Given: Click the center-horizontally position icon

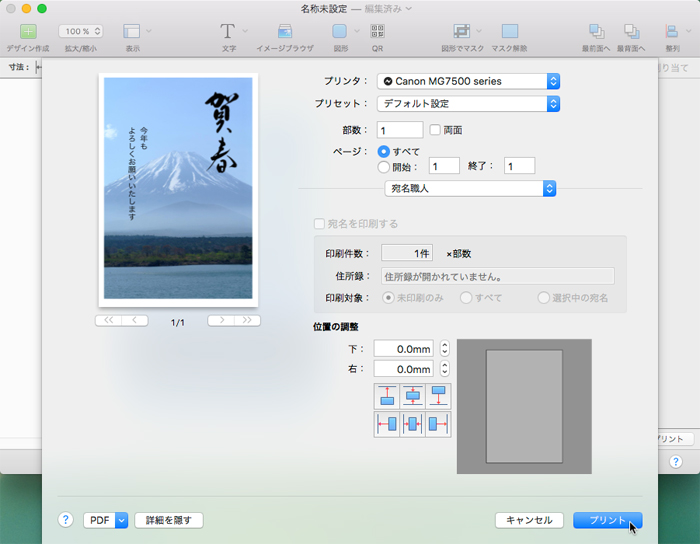Looking at the screenshot, I should click(x=412, y=423).
